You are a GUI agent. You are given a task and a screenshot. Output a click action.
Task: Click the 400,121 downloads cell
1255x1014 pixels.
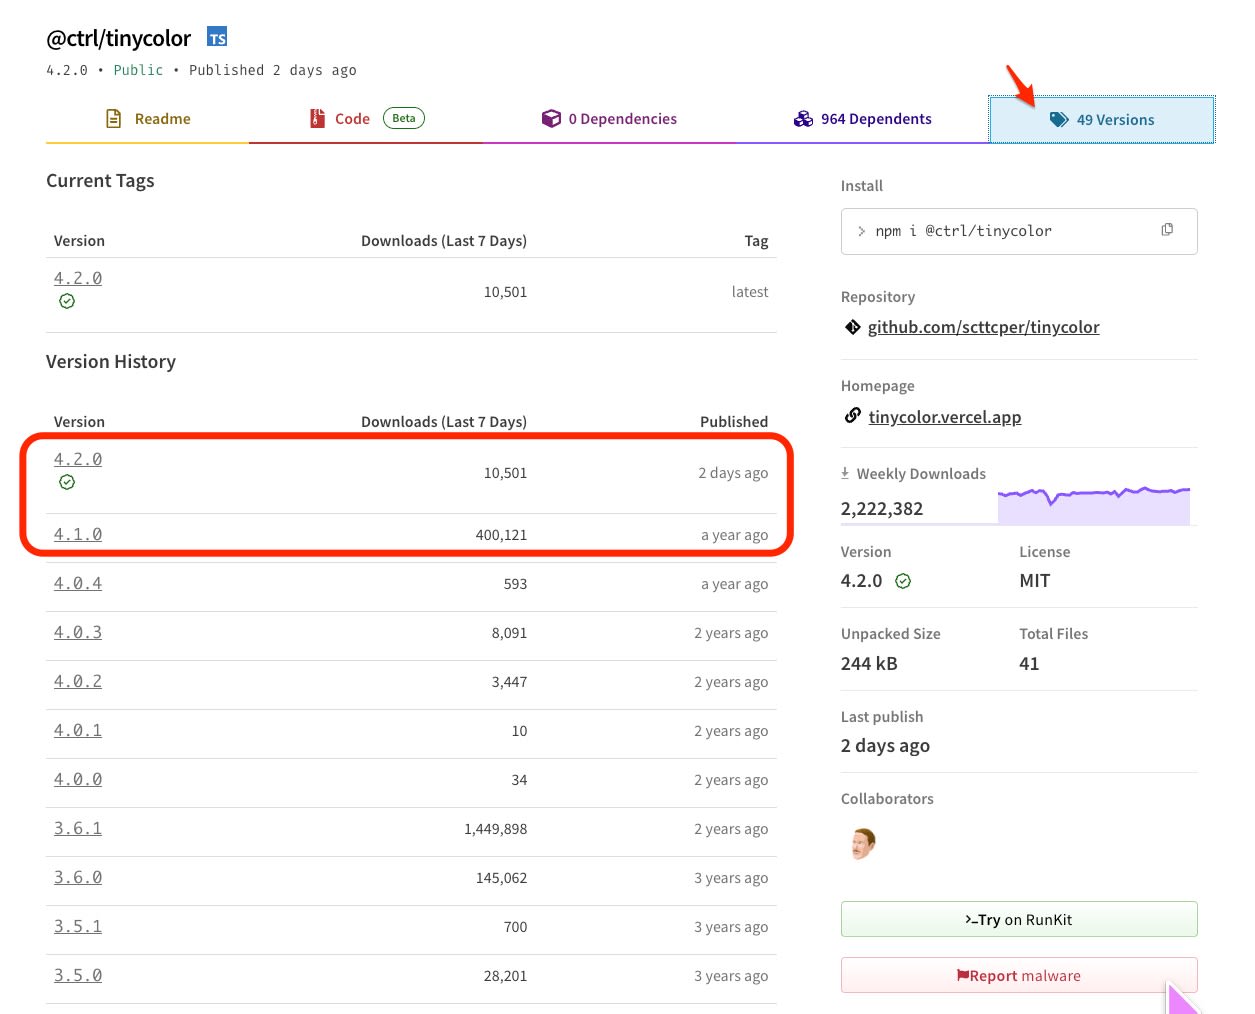501,535
